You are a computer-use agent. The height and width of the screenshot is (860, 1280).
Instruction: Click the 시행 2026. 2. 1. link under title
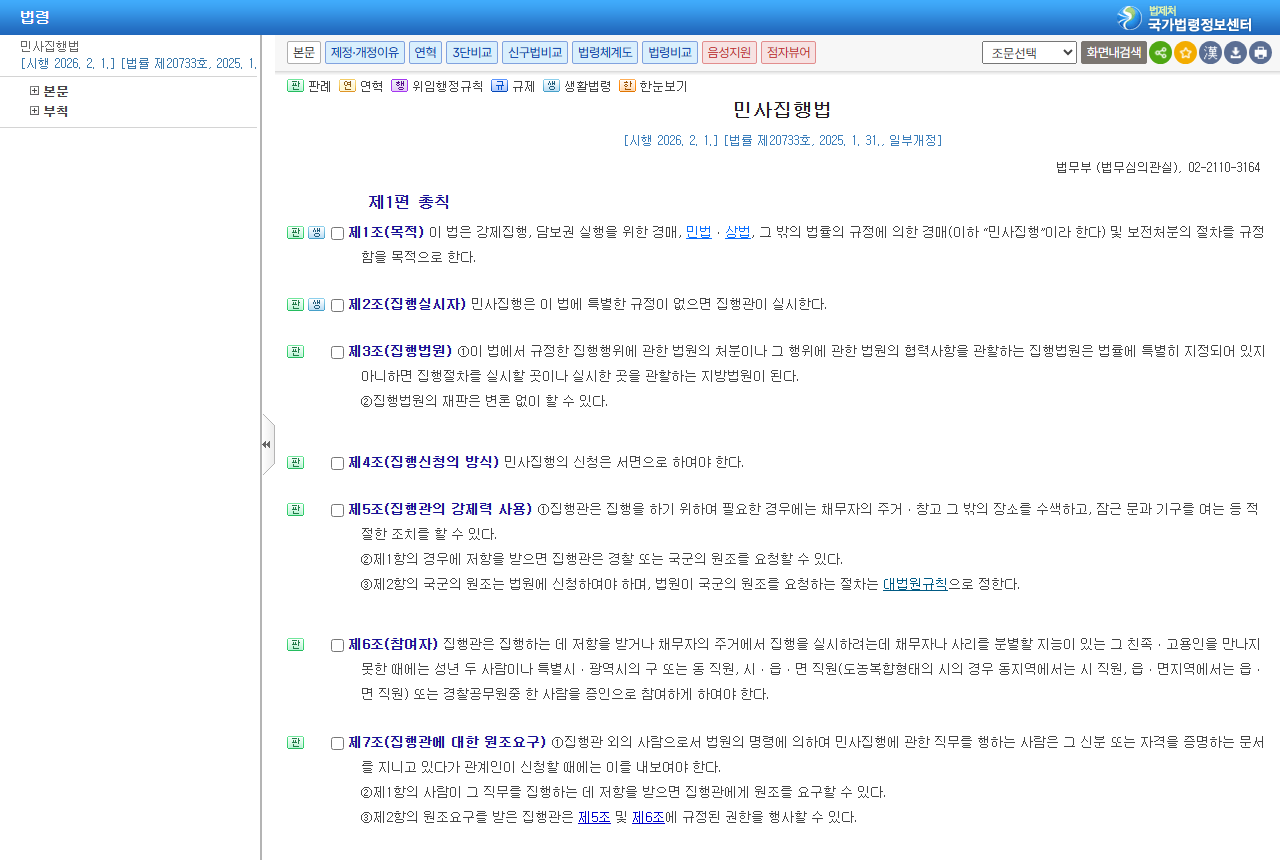(x=782, y=141)
